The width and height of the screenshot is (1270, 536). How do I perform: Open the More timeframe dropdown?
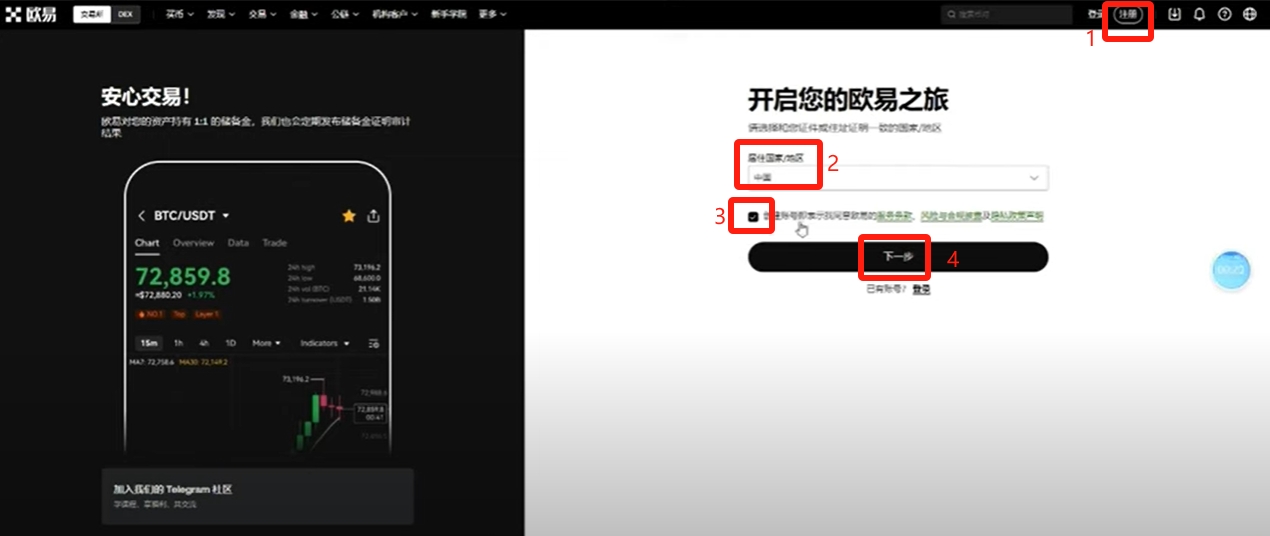[x=266, y=343]
